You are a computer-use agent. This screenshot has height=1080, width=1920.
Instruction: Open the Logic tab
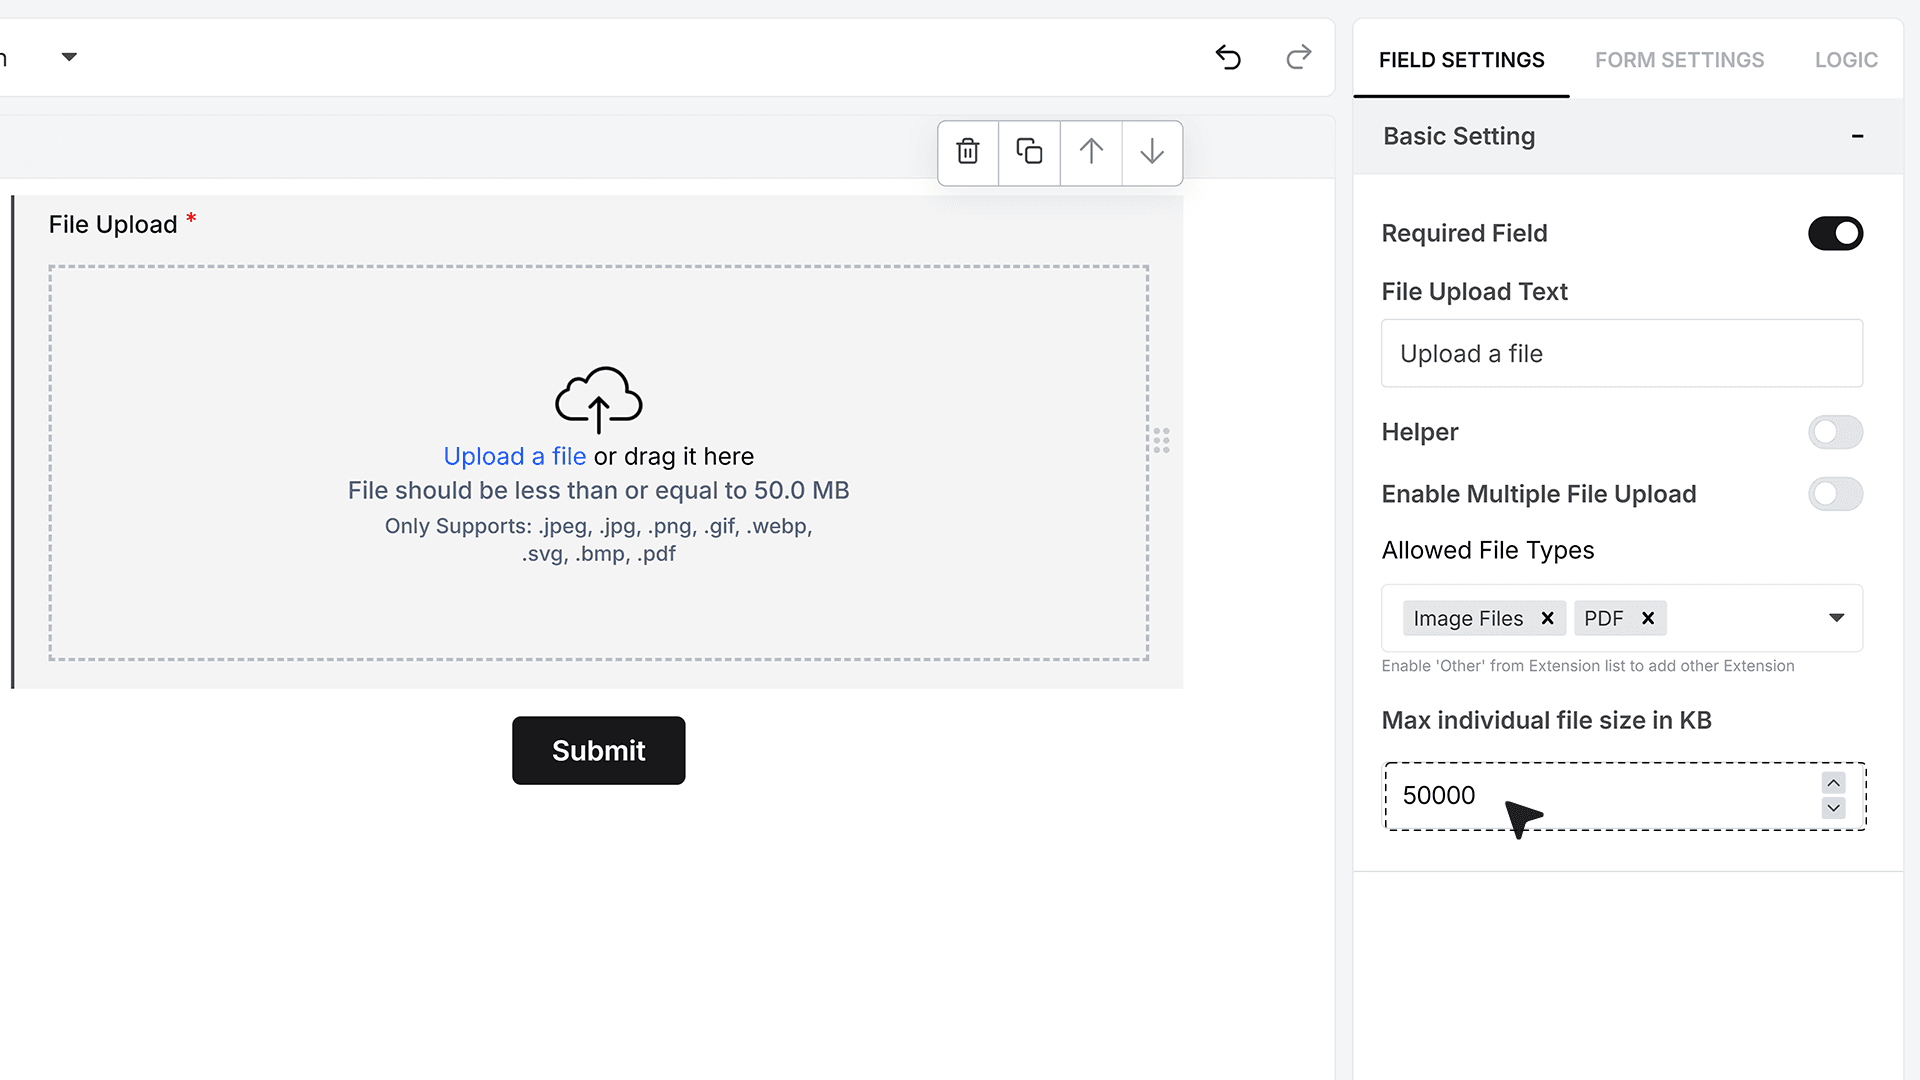[1846, 60]
